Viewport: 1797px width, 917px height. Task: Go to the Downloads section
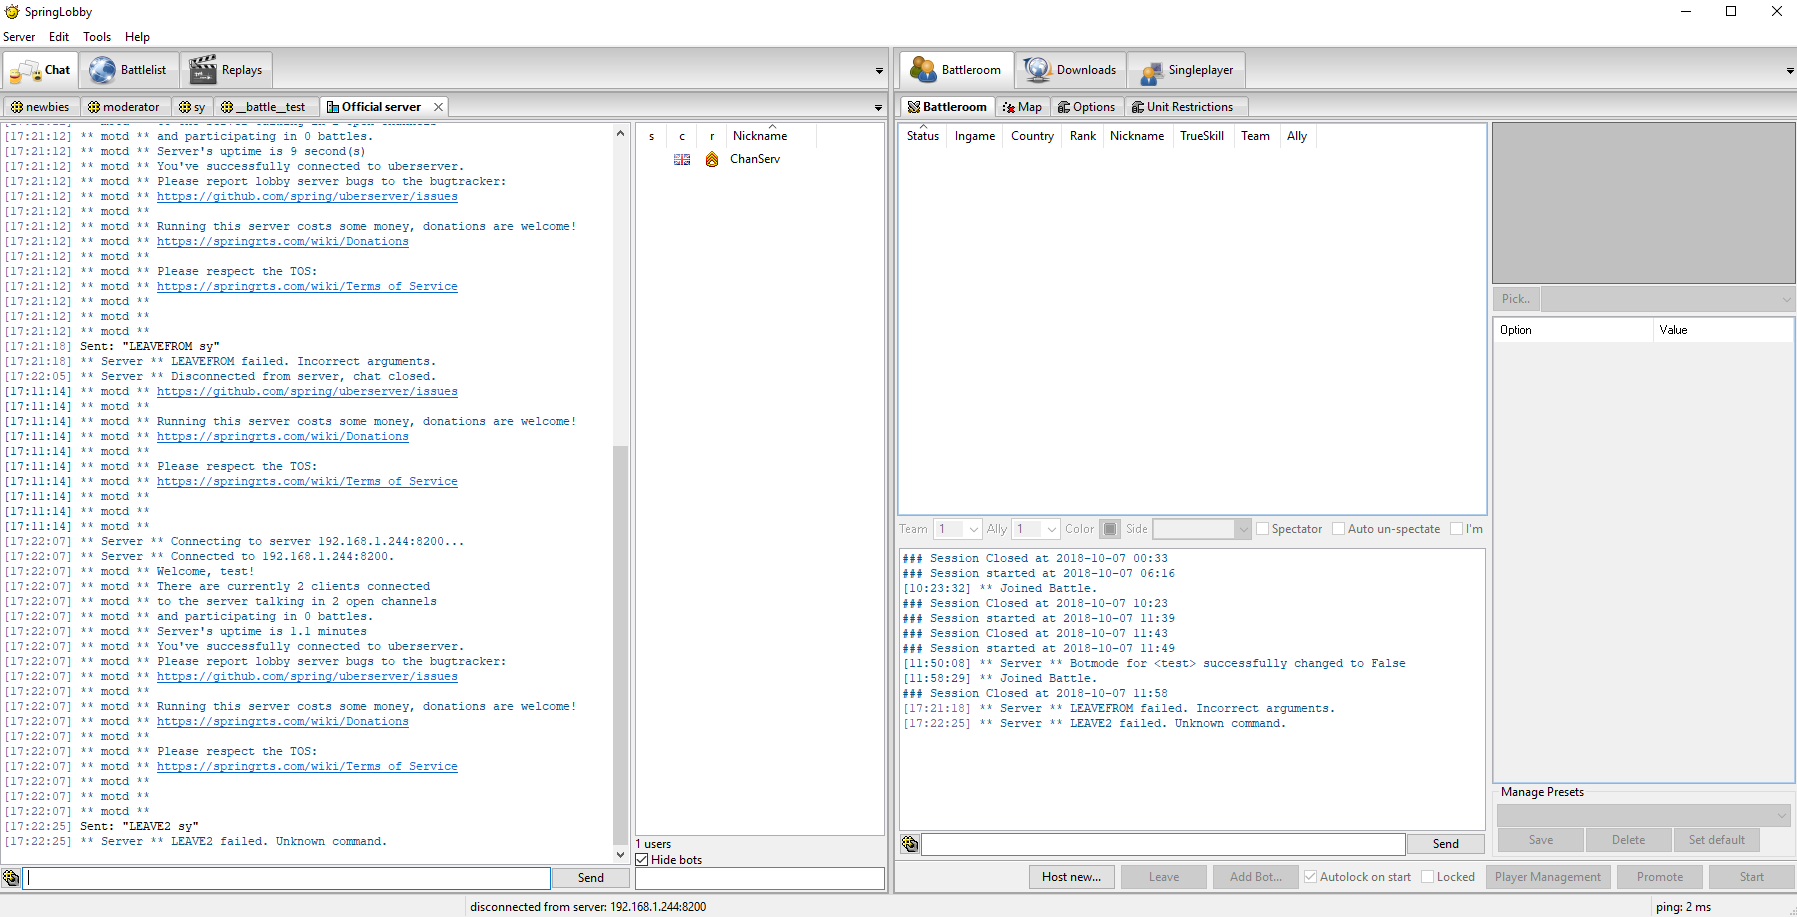pyautogui.click(x=1070, y=69)
